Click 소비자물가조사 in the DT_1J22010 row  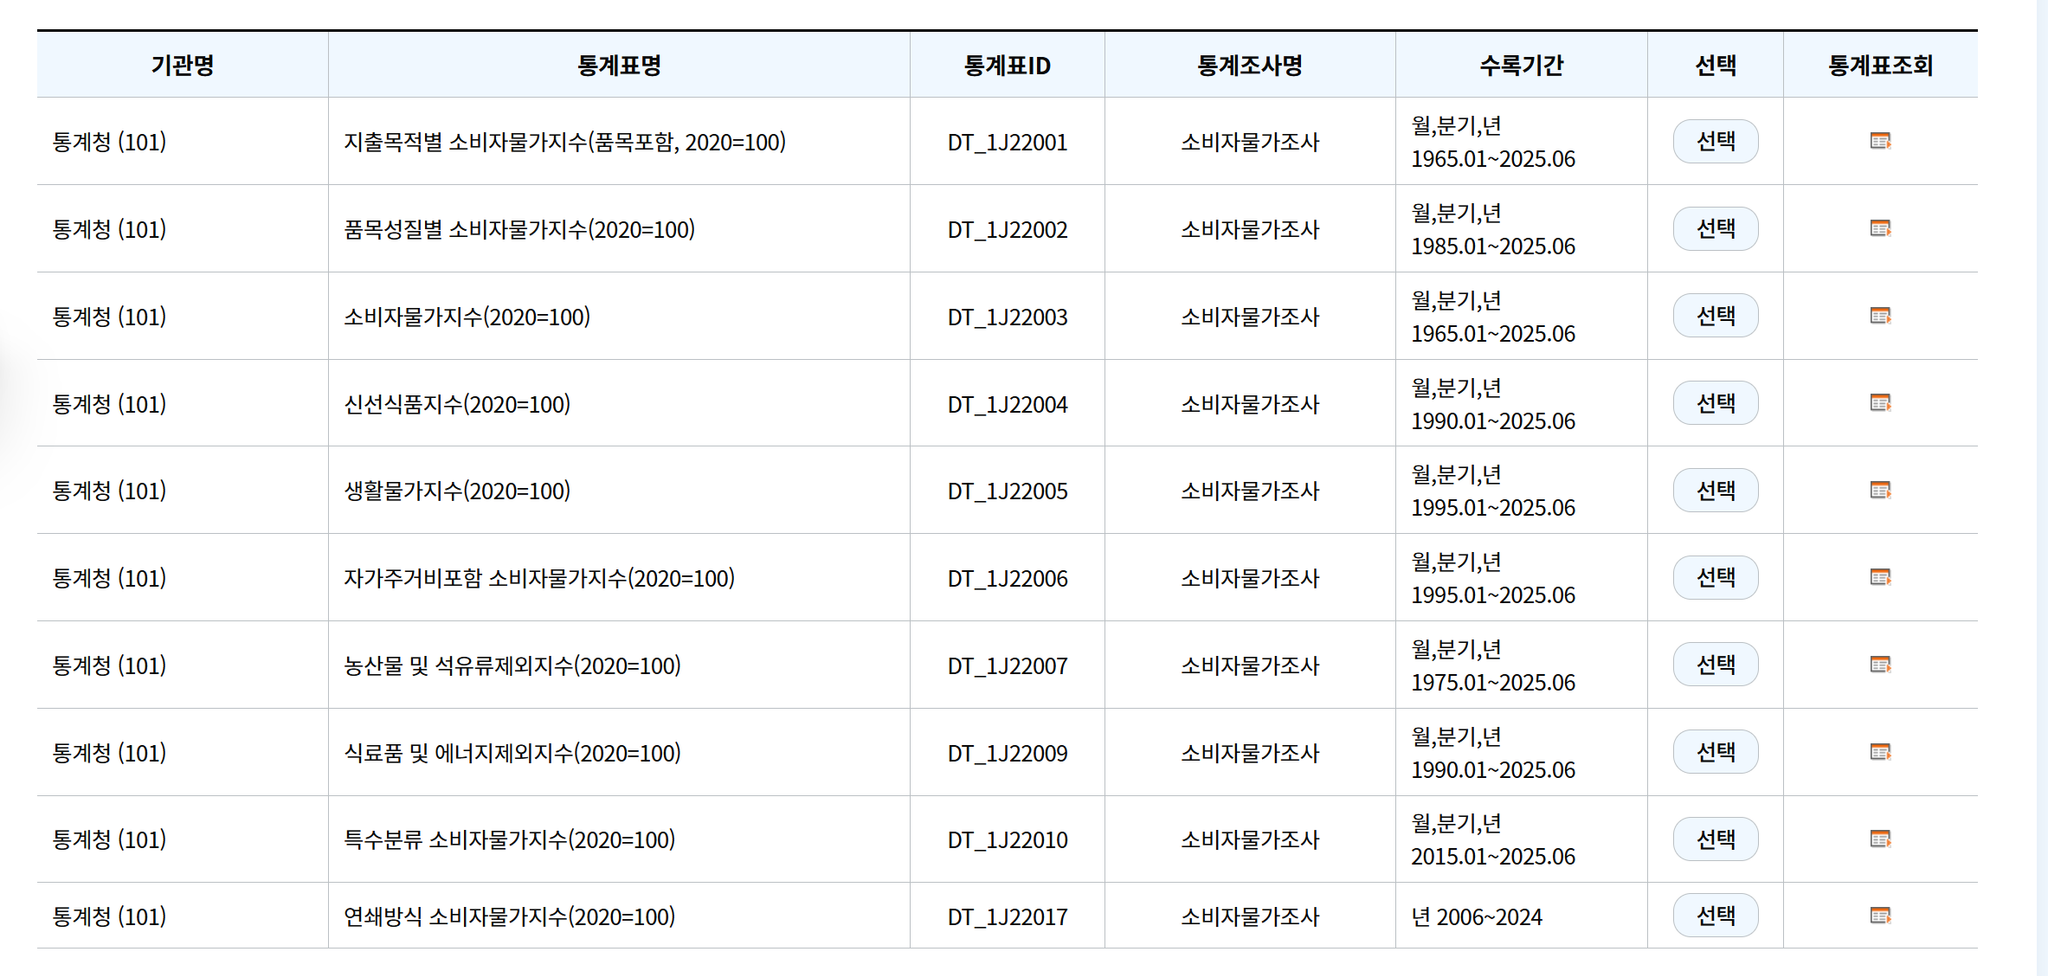coord(1250,840)
